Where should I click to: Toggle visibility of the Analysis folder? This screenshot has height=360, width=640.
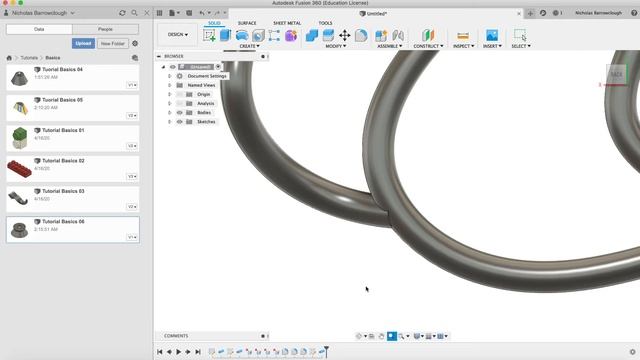coord(180,103)
